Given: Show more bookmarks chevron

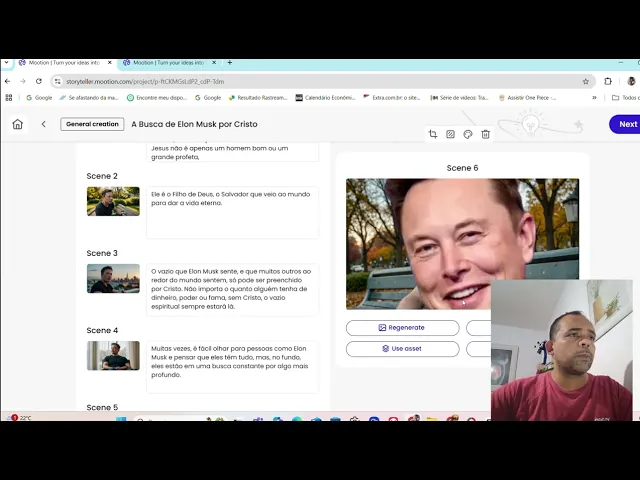Looking at the screenshot, I should [x=594, y=98].
